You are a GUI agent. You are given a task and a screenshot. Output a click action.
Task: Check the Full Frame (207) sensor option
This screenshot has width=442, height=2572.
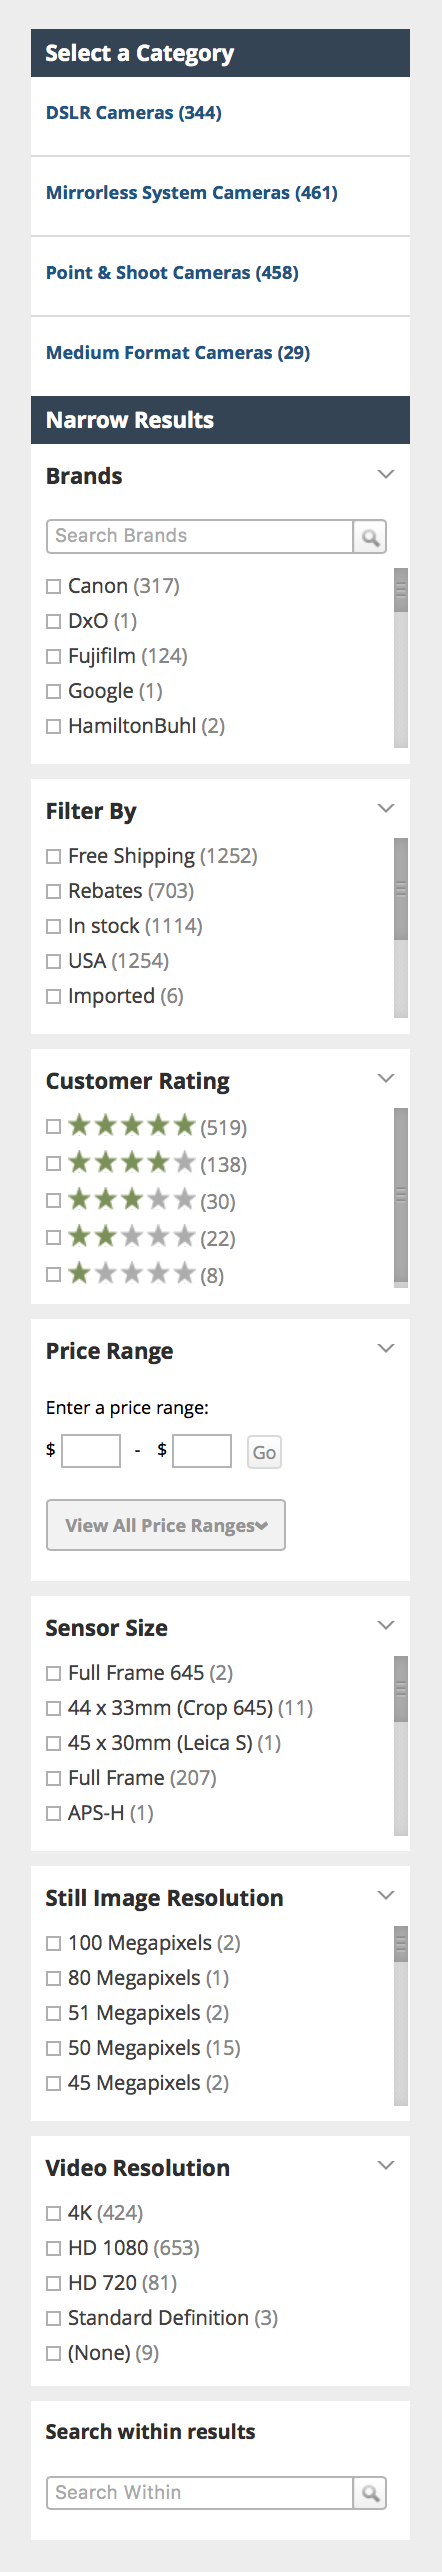point(54,1779)
